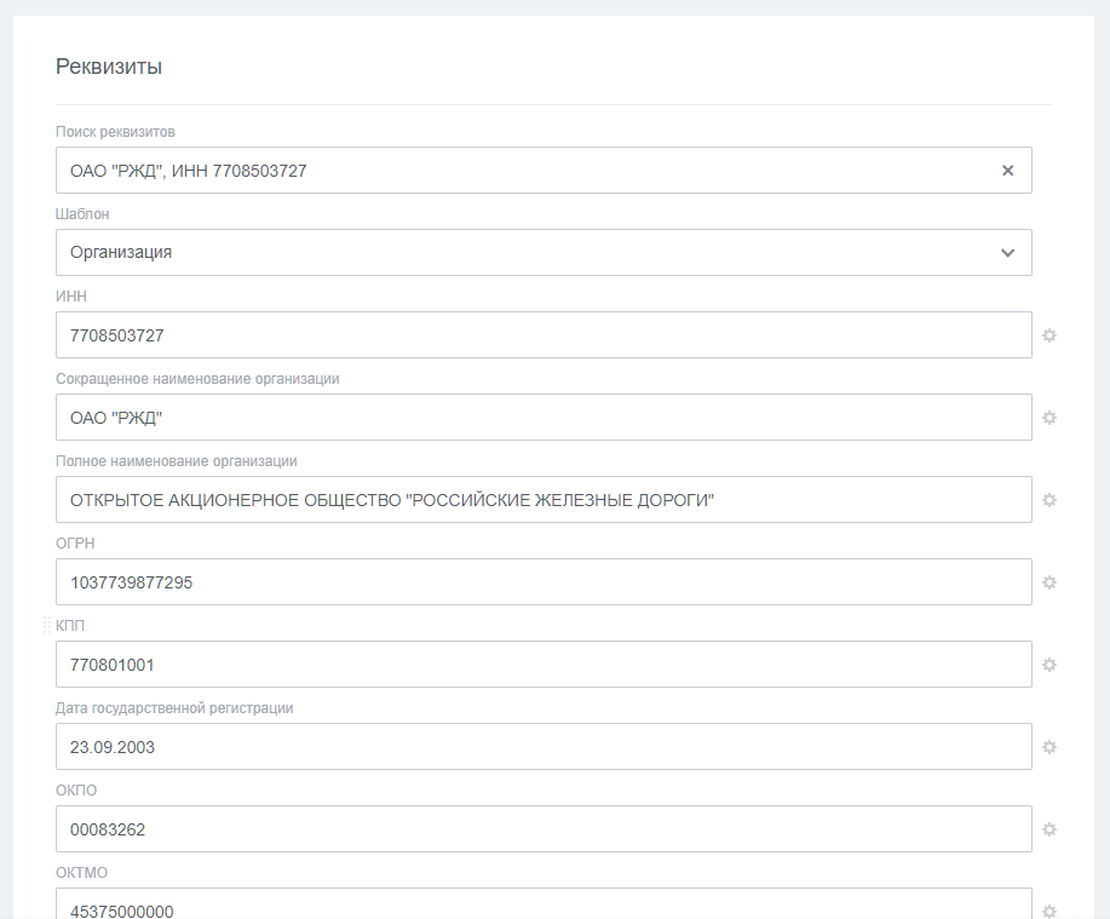Select the ОАО "РЖД" short name field

[544, 418]
